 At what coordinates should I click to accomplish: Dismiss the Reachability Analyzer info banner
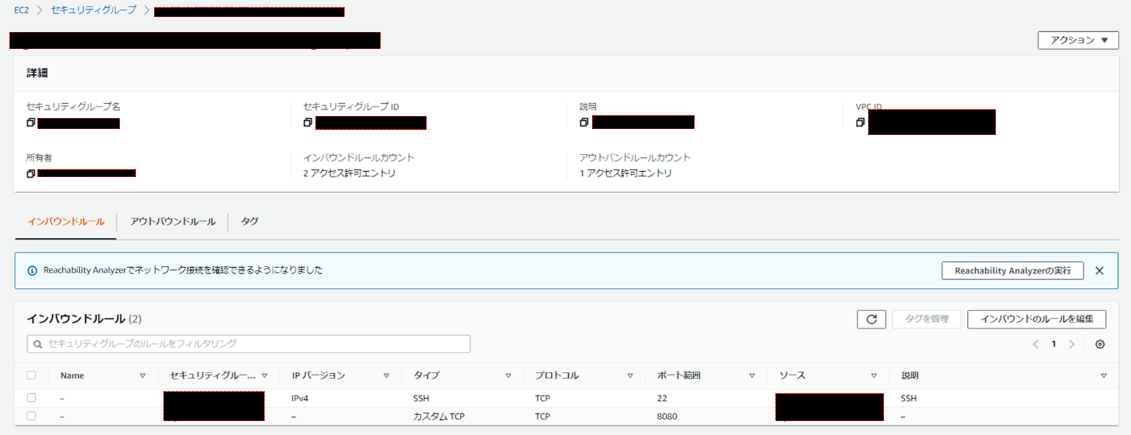(1099, 271)
